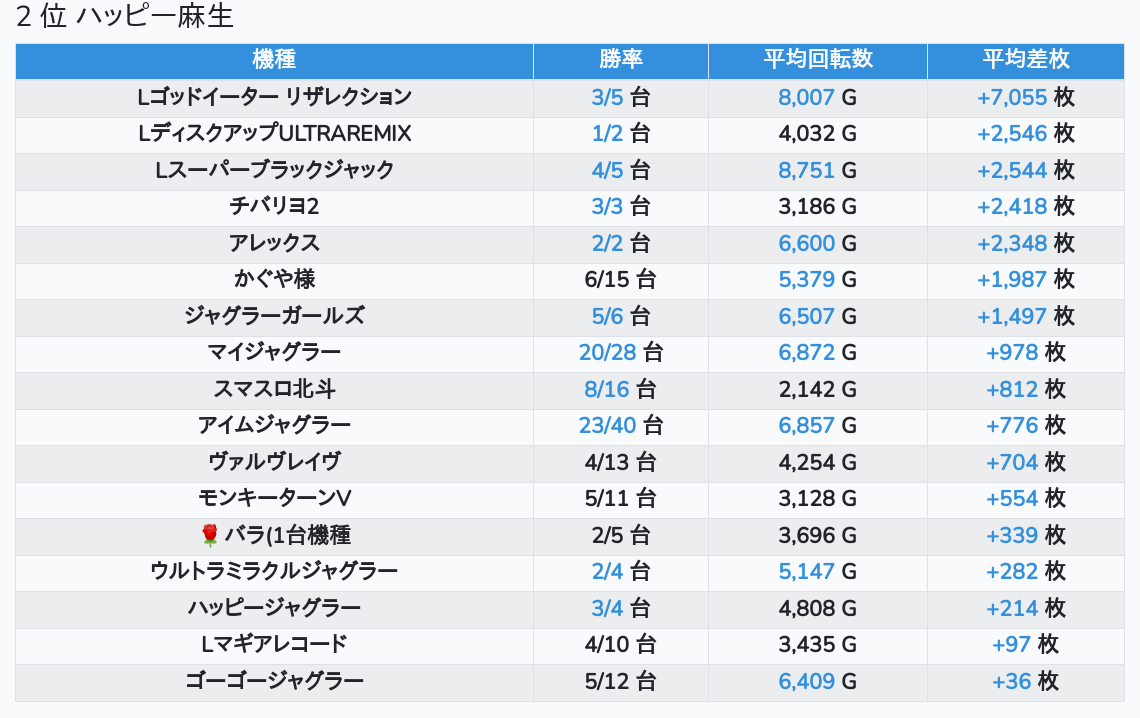Select the 6/15 台 cell for かぐや様
The height and width of the screenshot is (718, 1140).
tap(620, 279)
